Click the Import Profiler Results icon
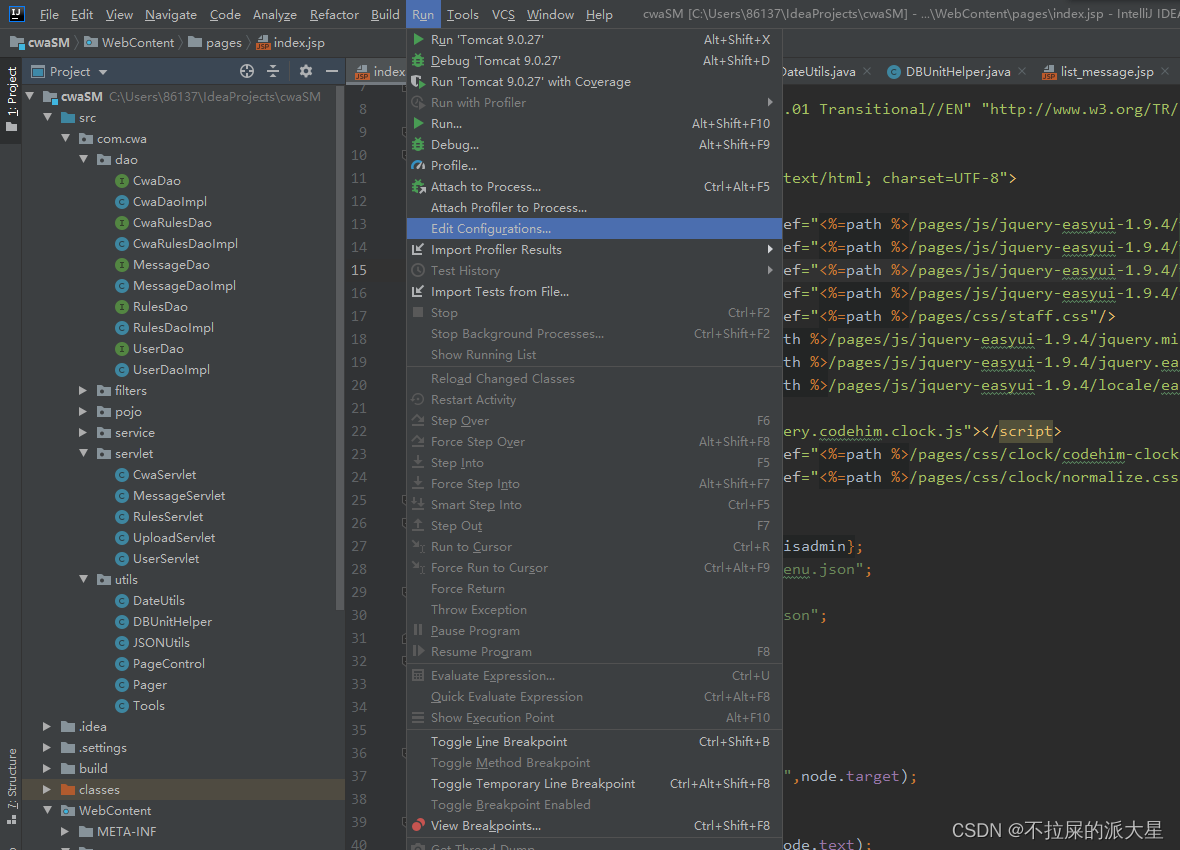Viewport: 1180px width, 850px height. tap(418, 249)
